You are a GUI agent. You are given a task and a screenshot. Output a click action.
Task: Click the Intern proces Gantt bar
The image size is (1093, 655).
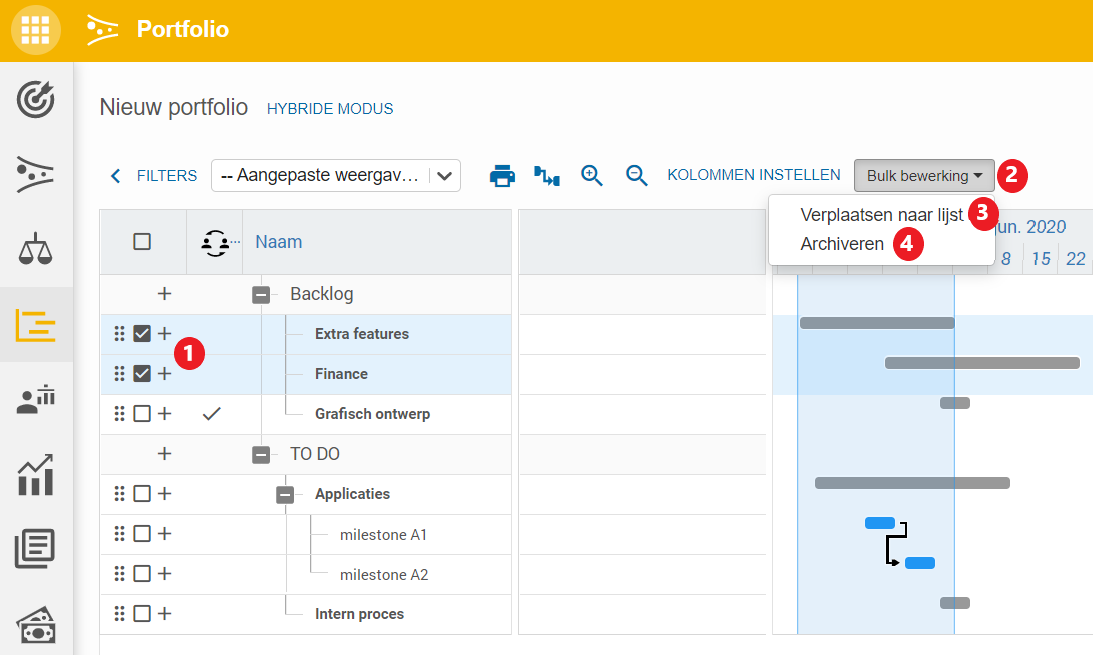pyautogui.click(x=955, y=603)
